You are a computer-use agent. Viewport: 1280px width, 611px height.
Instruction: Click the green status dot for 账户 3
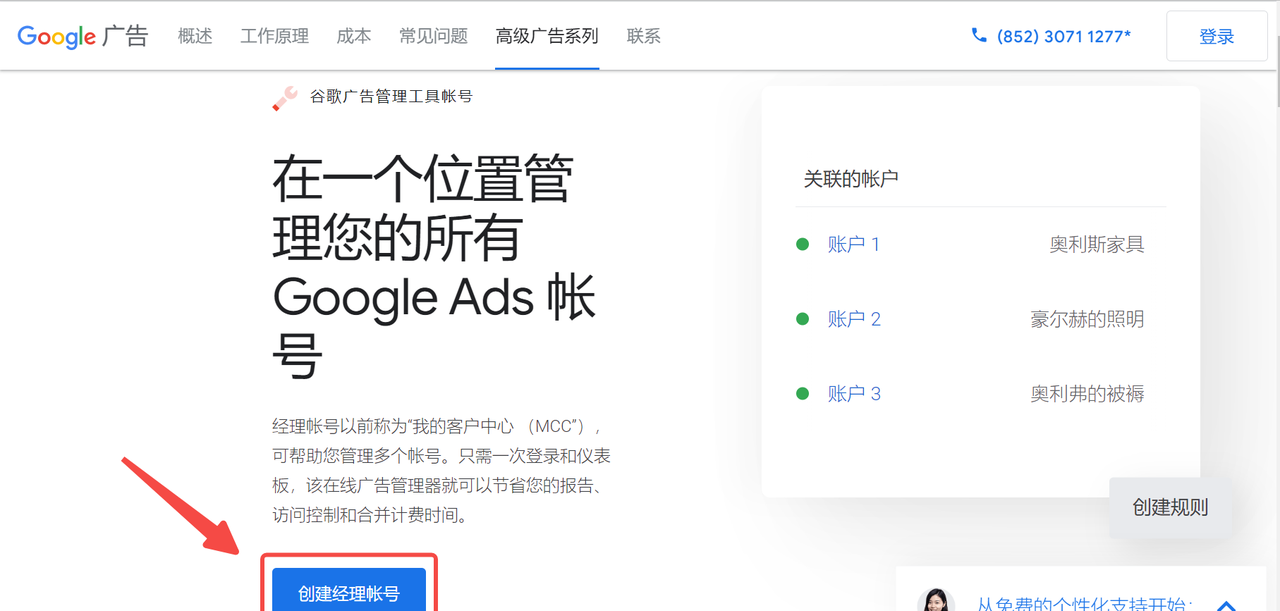pyautogui.click(x=802, y=394)
